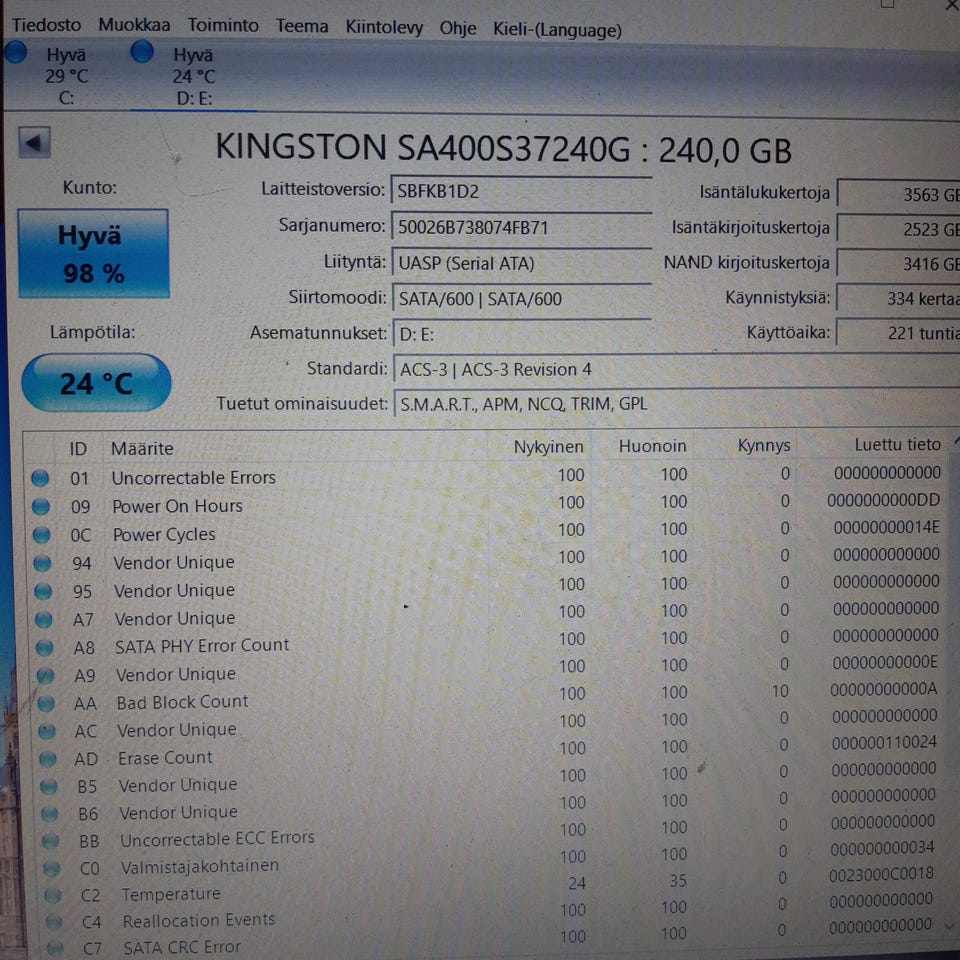Click the transfer mode field SATA/600 | SATA/600
The image size is (960, 960).
(x=521, y=298)
